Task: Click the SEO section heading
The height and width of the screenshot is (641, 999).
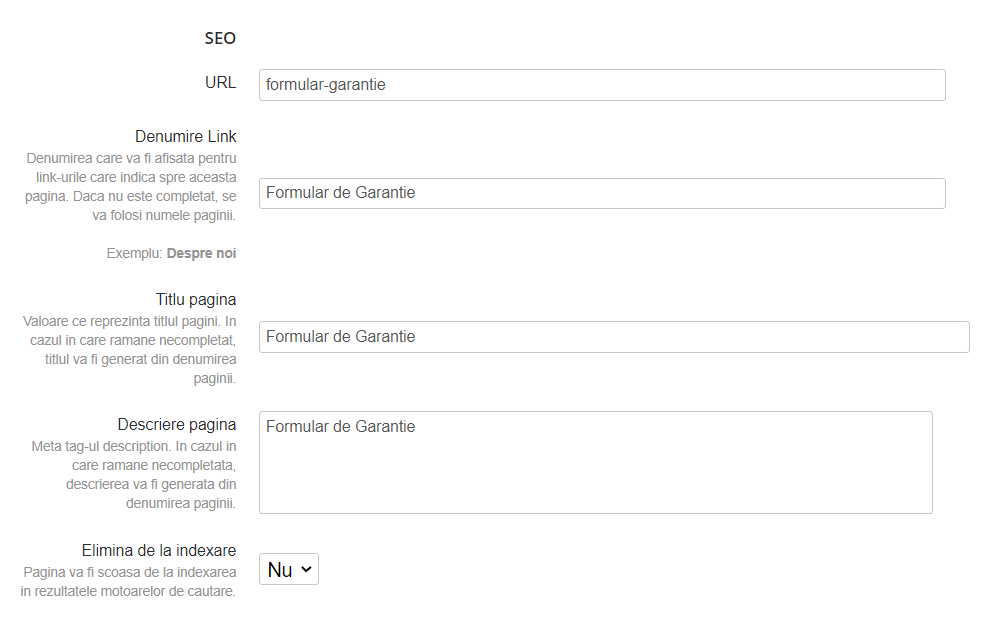Action: [x=221, y=38]
